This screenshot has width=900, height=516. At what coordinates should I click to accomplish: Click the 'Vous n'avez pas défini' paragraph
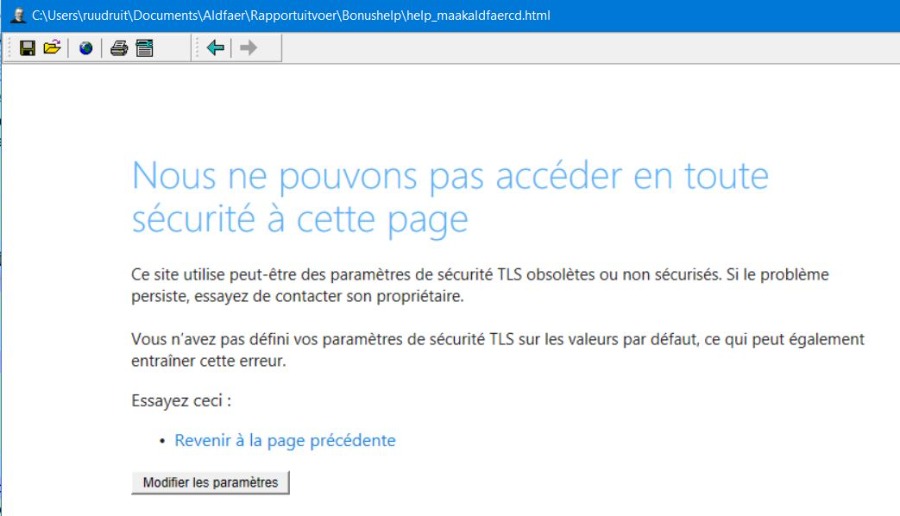tap(497, 350)
